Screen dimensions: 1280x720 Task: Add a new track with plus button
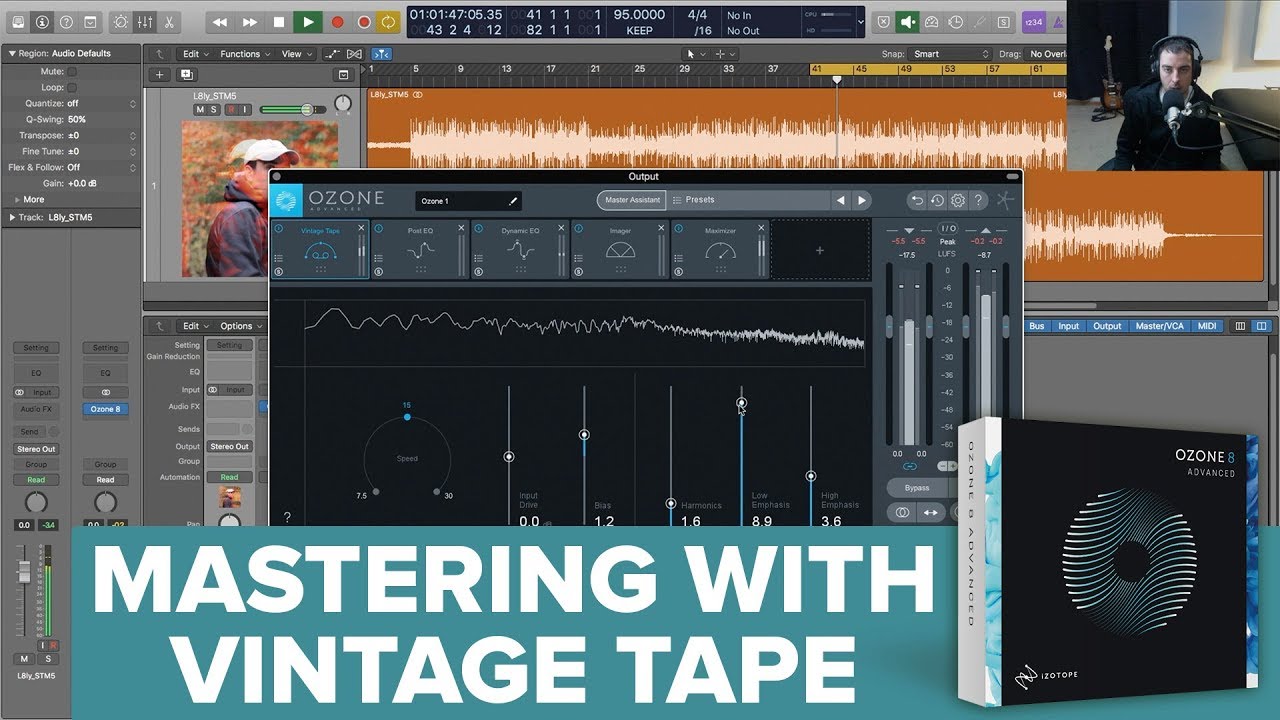(x=159, y=74)
